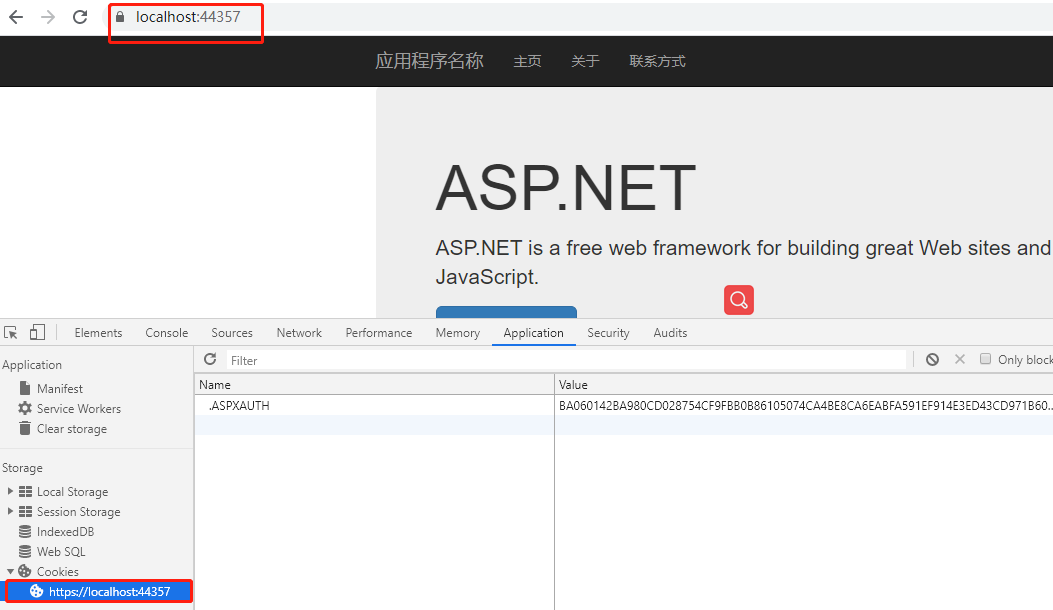Reload the page with the refresh icon
Screen dimensions: 1053x610
tap(80, 17)
